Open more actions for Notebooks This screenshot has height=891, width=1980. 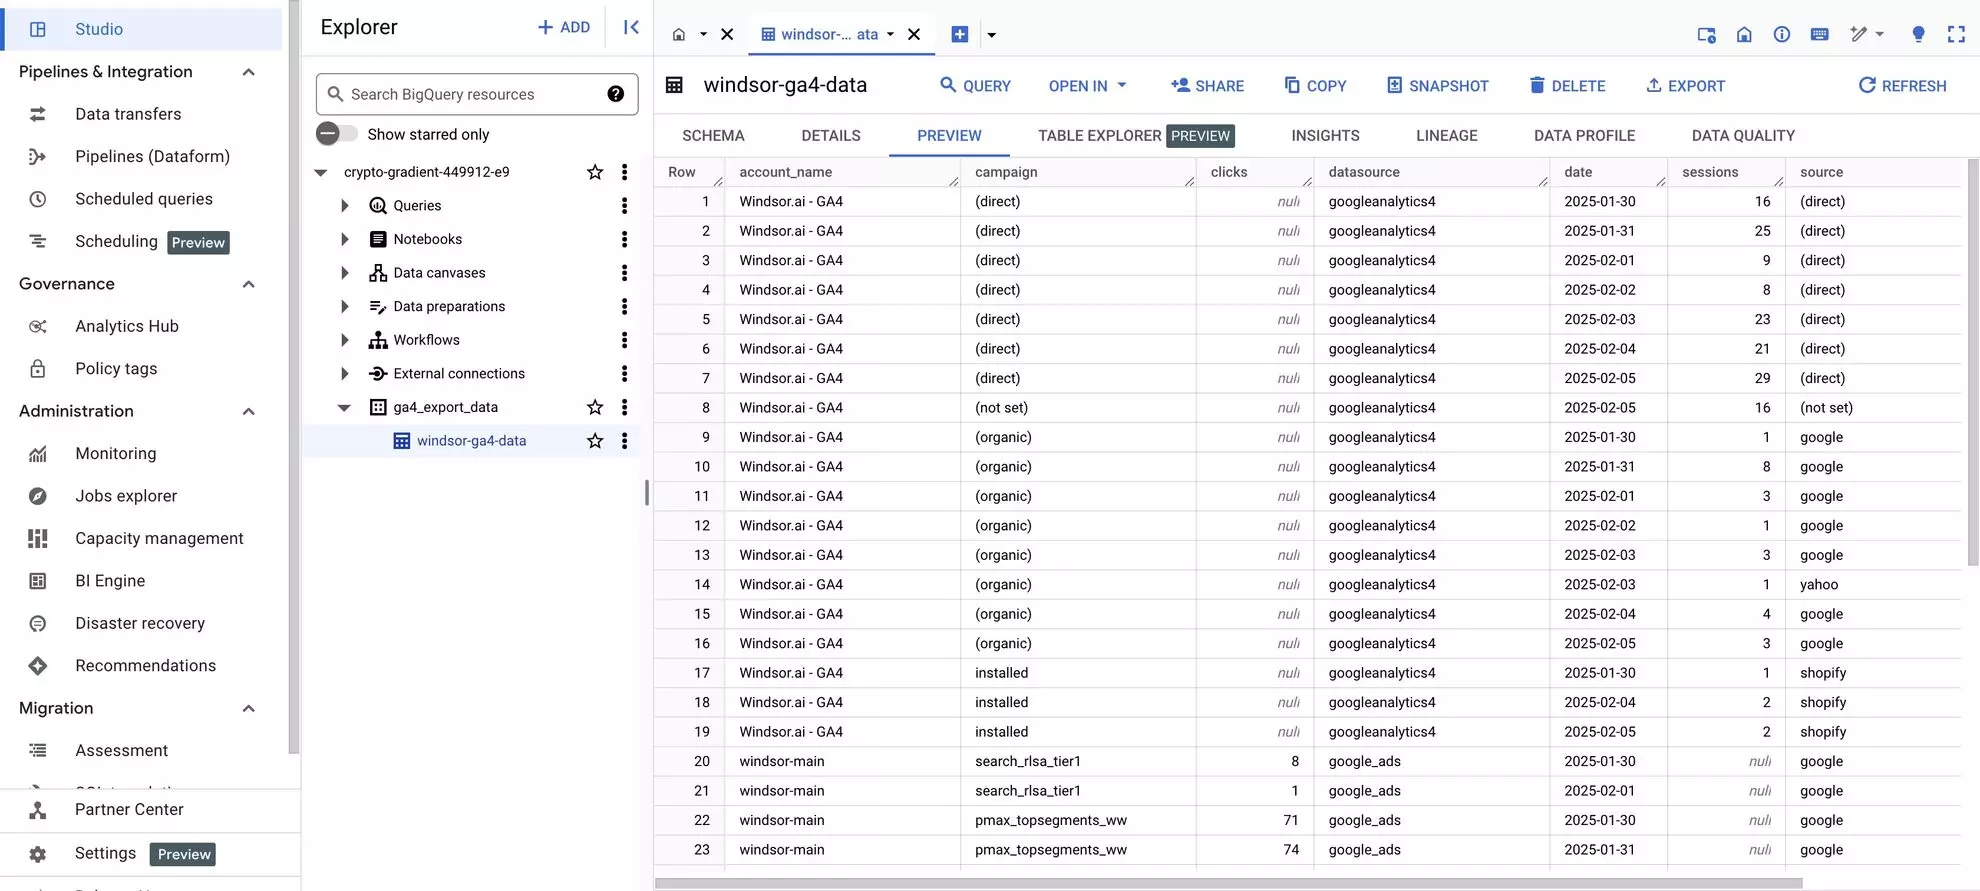624,239
